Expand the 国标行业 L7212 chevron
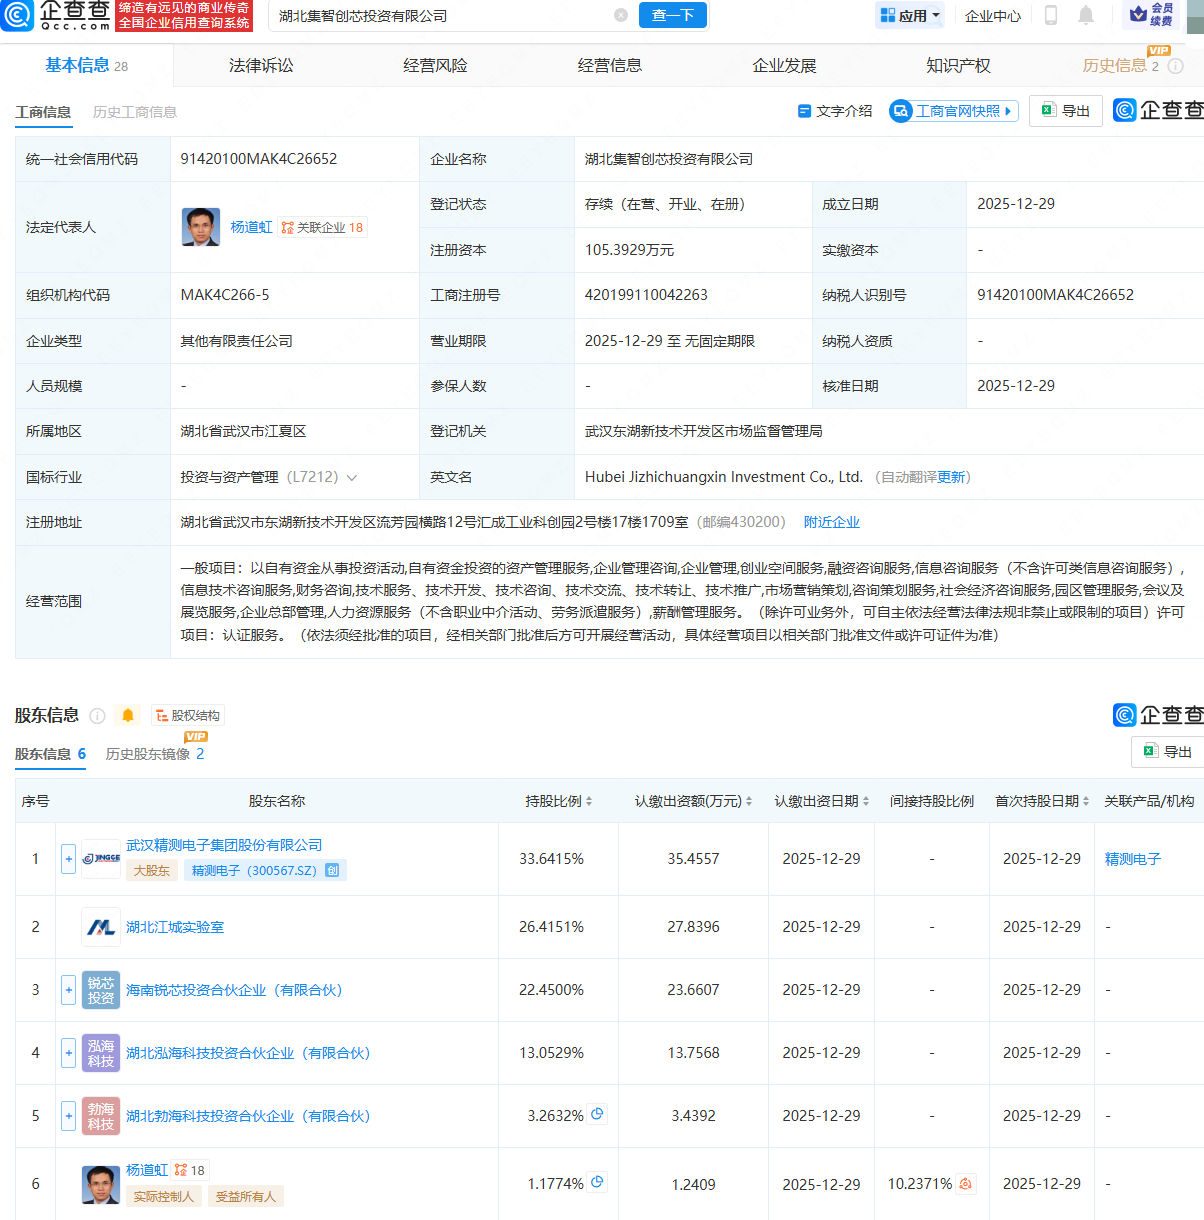 click(x=352, y=478)
